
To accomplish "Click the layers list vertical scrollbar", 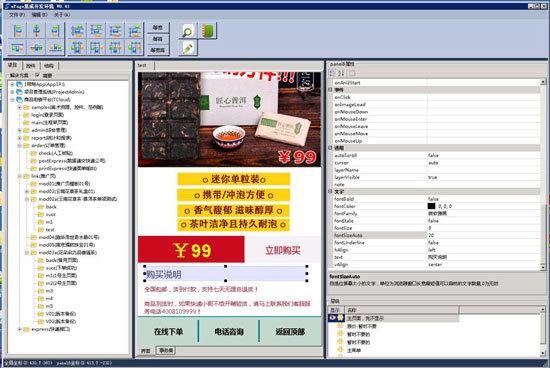I will tap(543, 332).
